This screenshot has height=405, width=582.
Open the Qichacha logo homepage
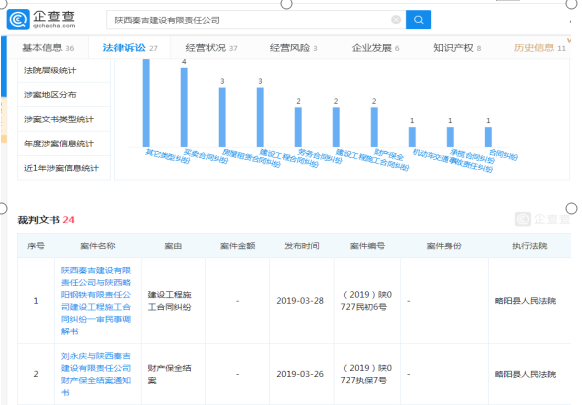point(41,19)
